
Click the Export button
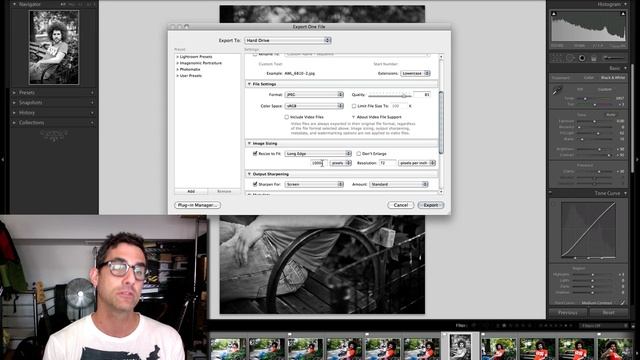pos(431,205)
